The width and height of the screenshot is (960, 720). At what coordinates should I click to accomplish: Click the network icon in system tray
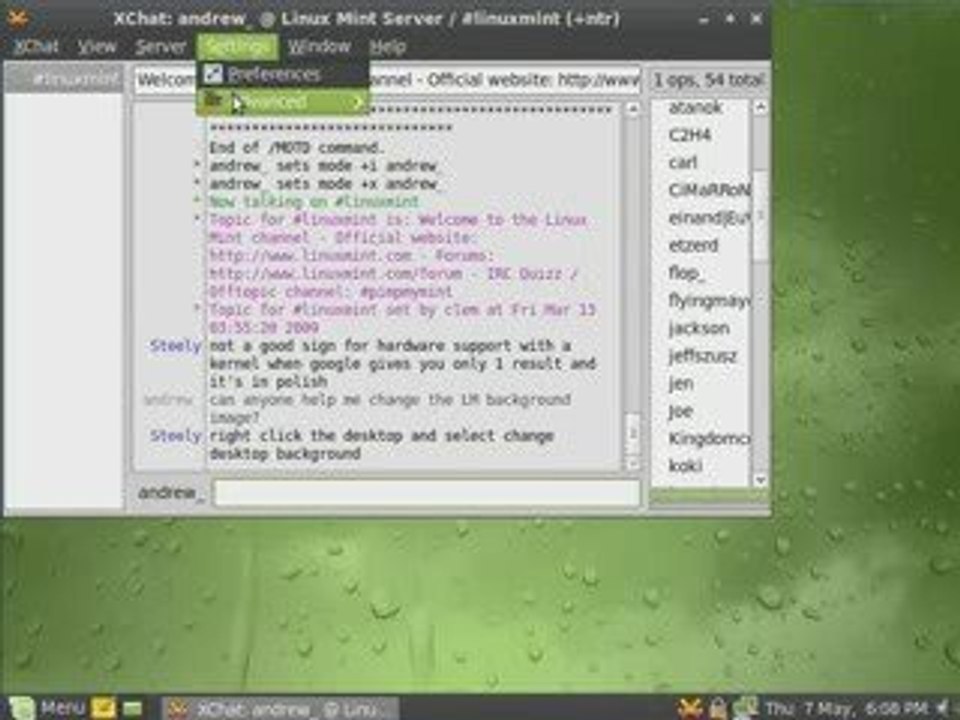pyautogui.click(x=745, y=708)
